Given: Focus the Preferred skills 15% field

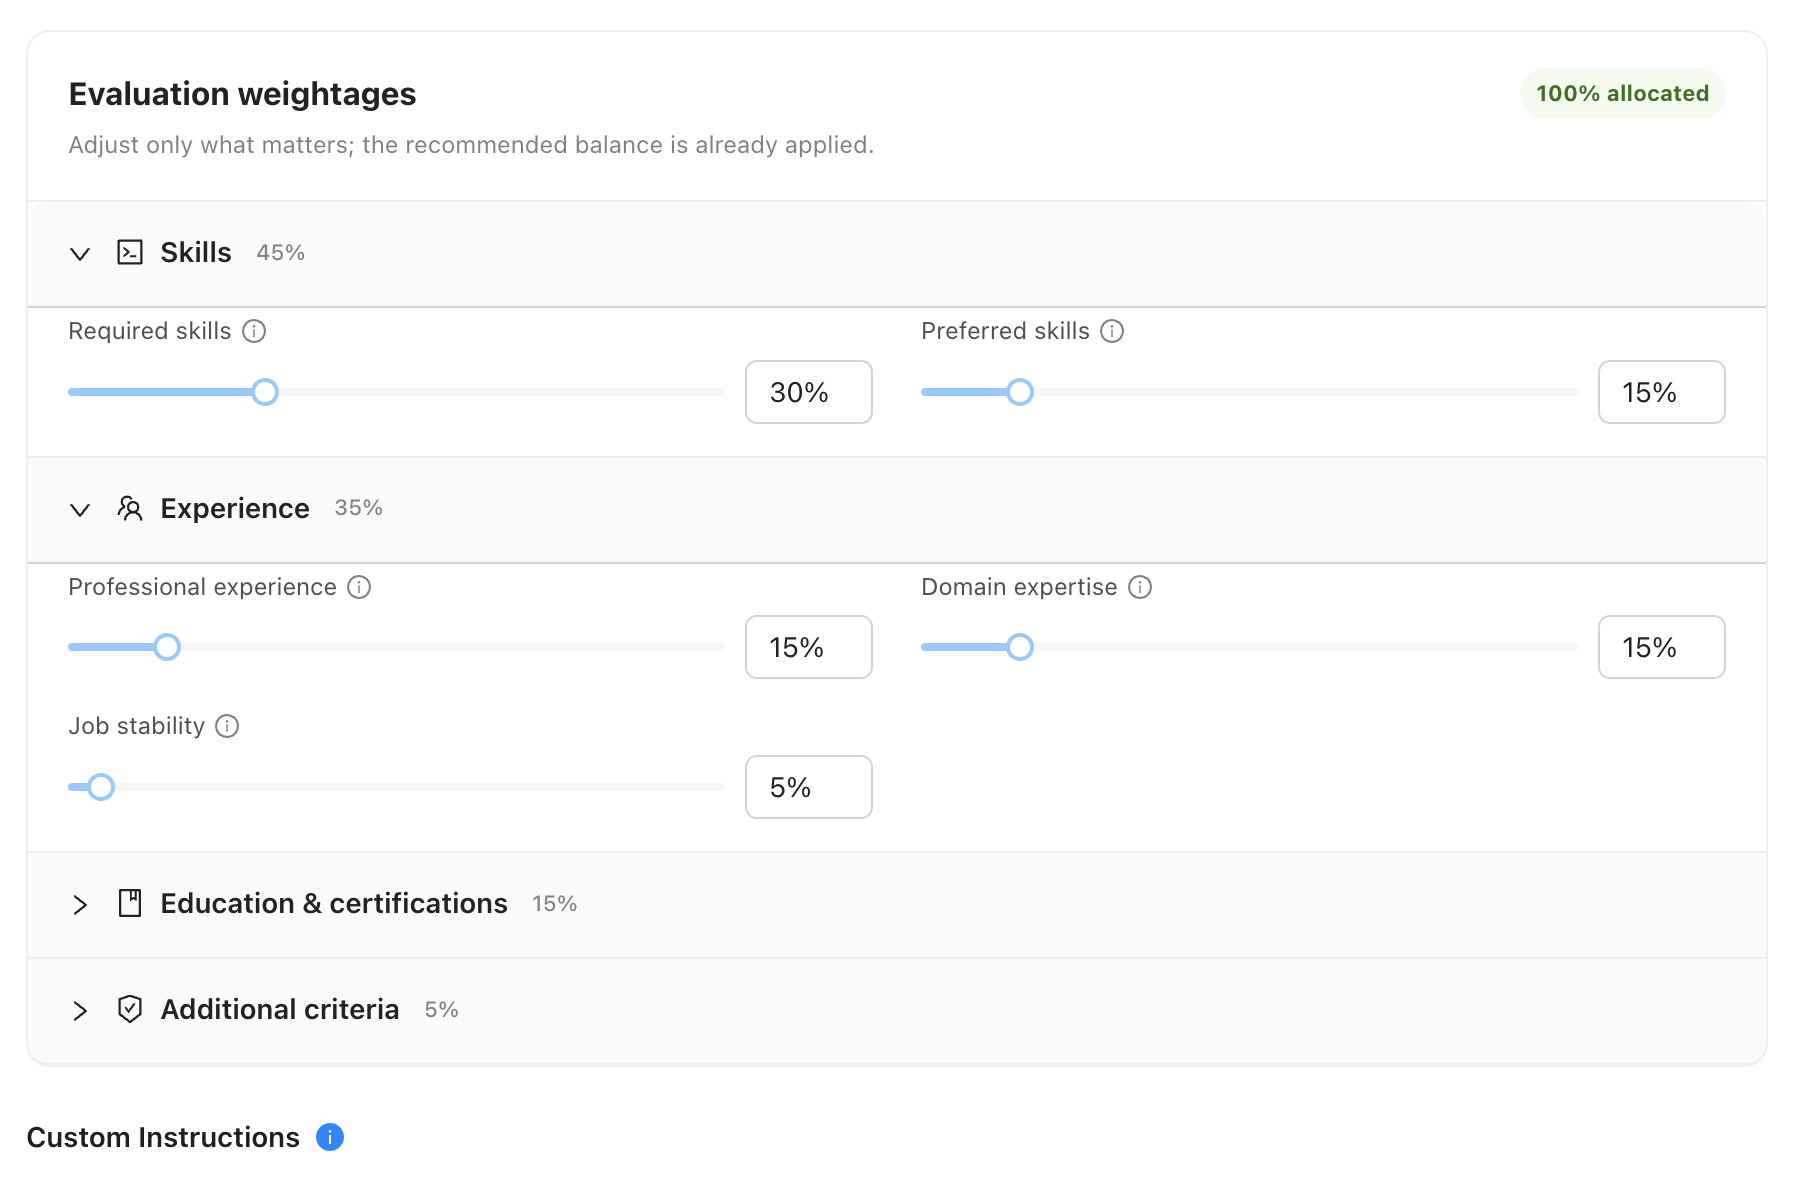Looking at the screenshot, I should [x=1662, y=392].
